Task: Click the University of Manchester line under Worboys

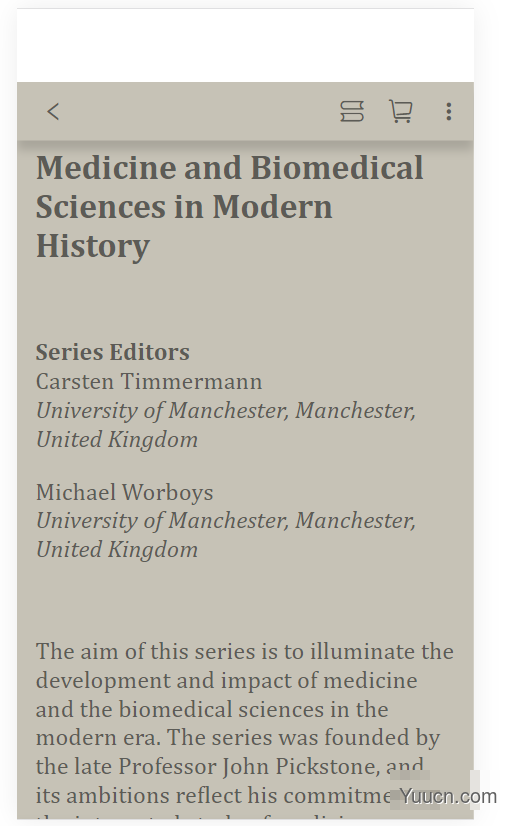Action: (226, 520)
